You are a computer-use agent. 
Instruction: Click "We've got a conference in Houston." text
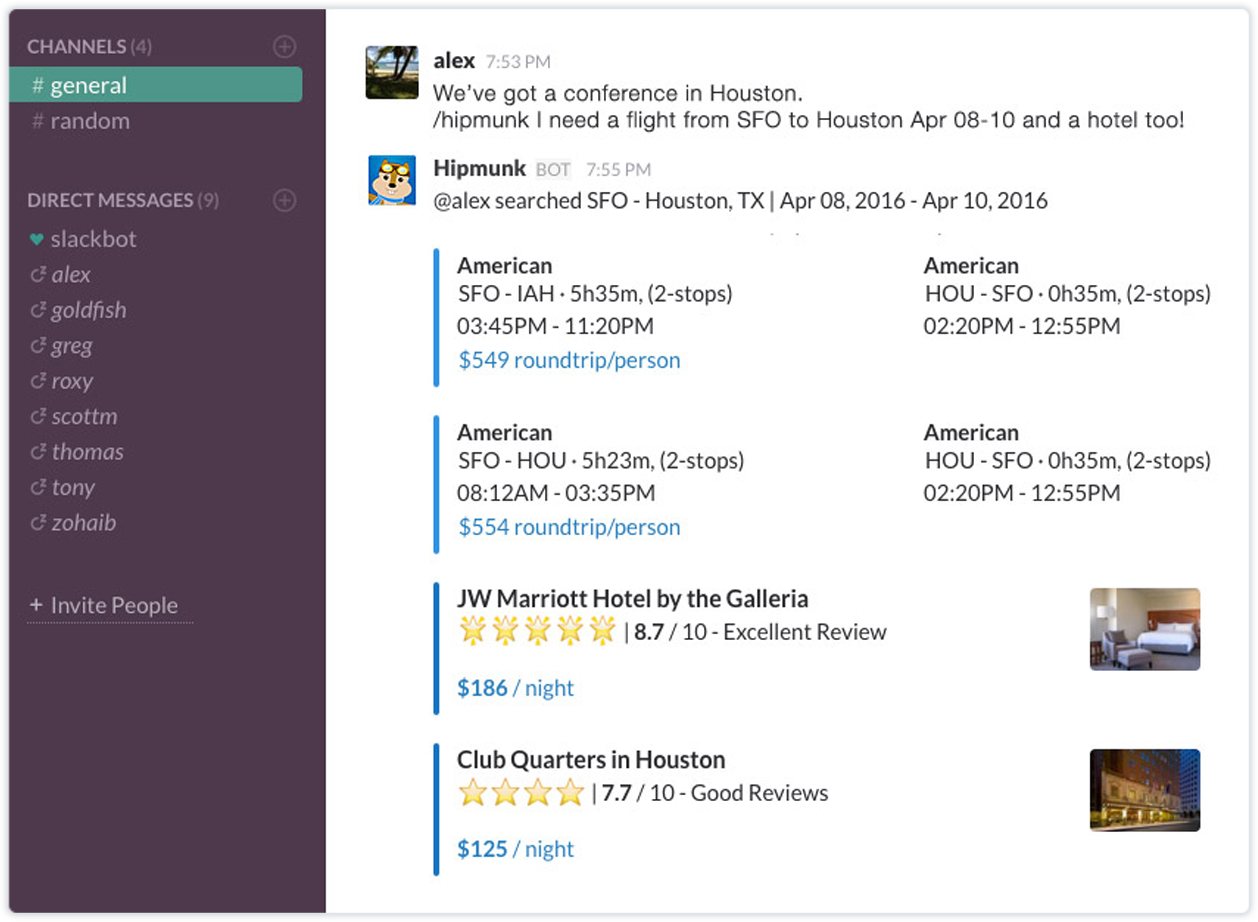pos(618,94)
